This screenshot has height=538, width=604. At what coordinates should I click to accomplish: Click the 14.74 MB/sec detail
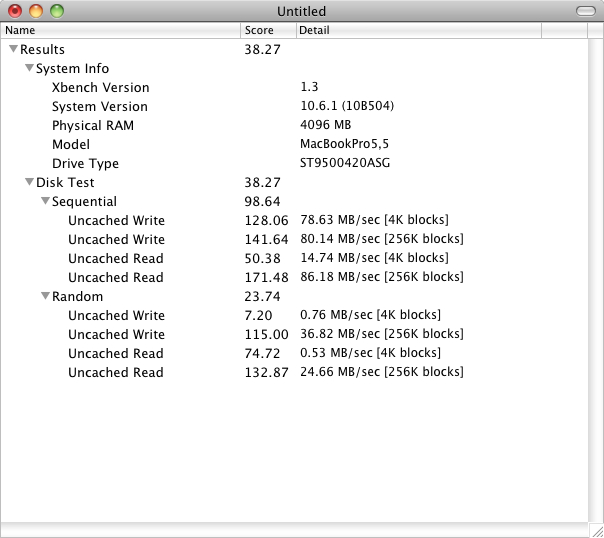pos(374,258)
